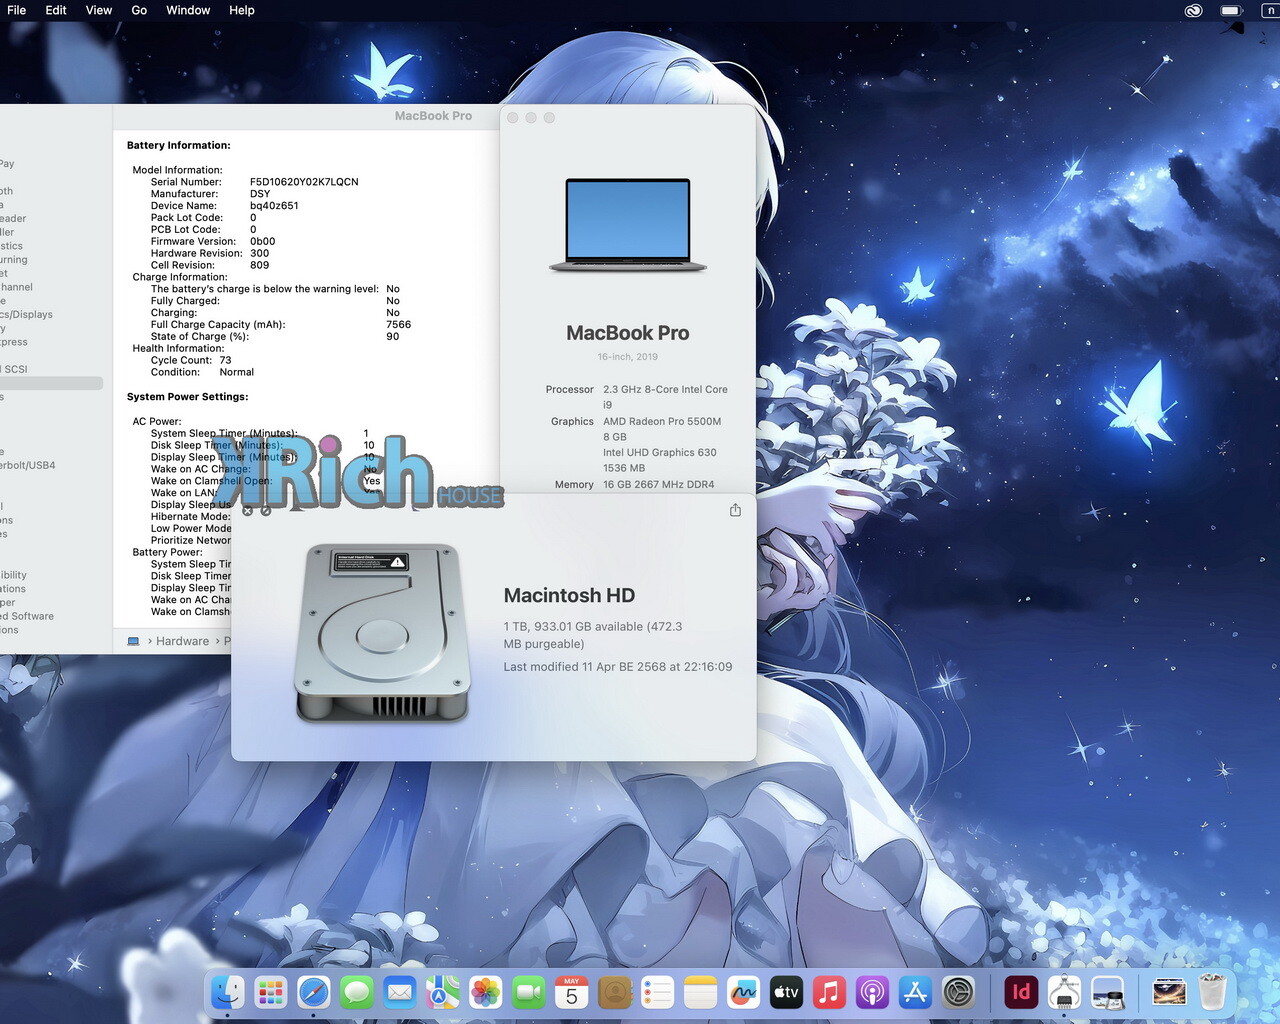Screen dimensions: 1280x1024
Task: Click the Firmware Version value 0b00
Action: click(262, 241)
